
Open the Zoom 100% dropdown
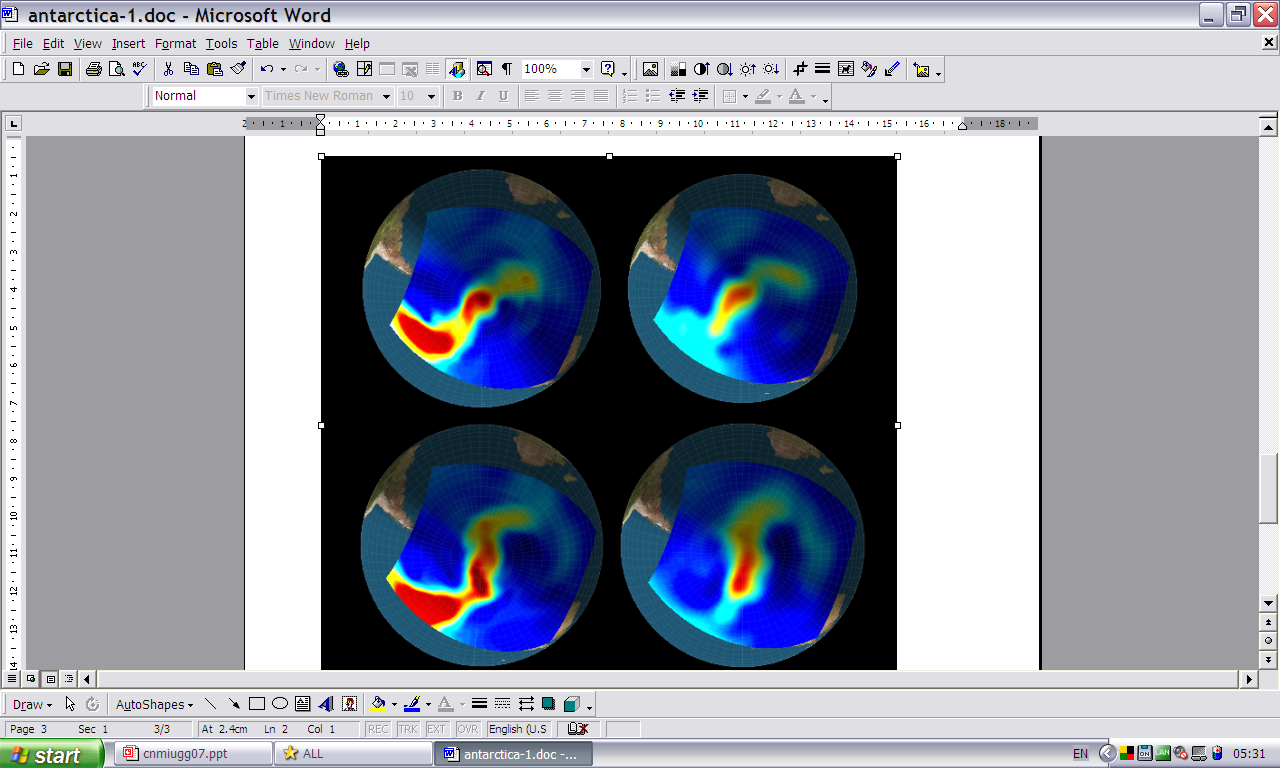click(x=585, y=69)
